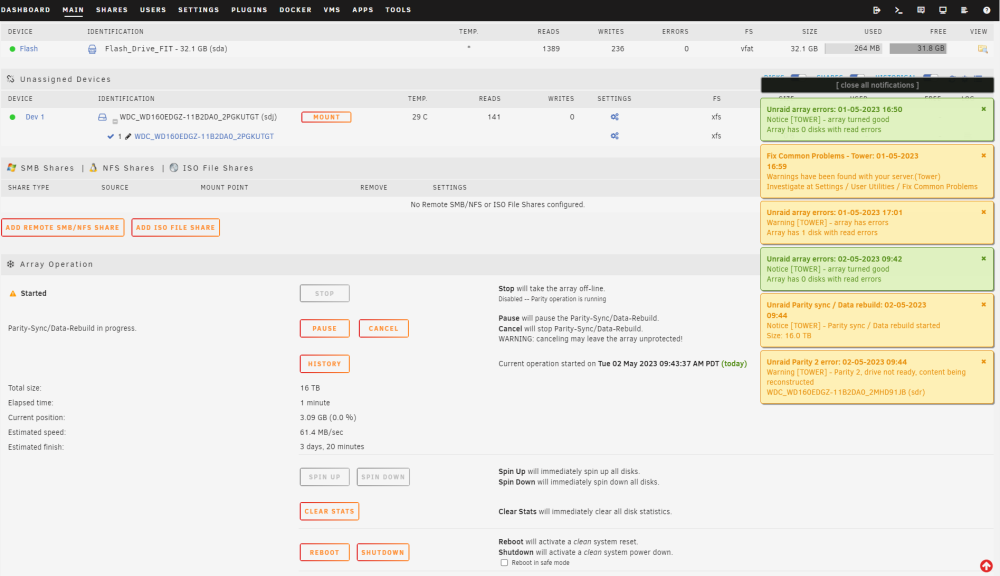Viewport: 1000px width, 576px height.
Task: Click the Unraid Parity 2 error notification text
Action: [x=866, y=377]
